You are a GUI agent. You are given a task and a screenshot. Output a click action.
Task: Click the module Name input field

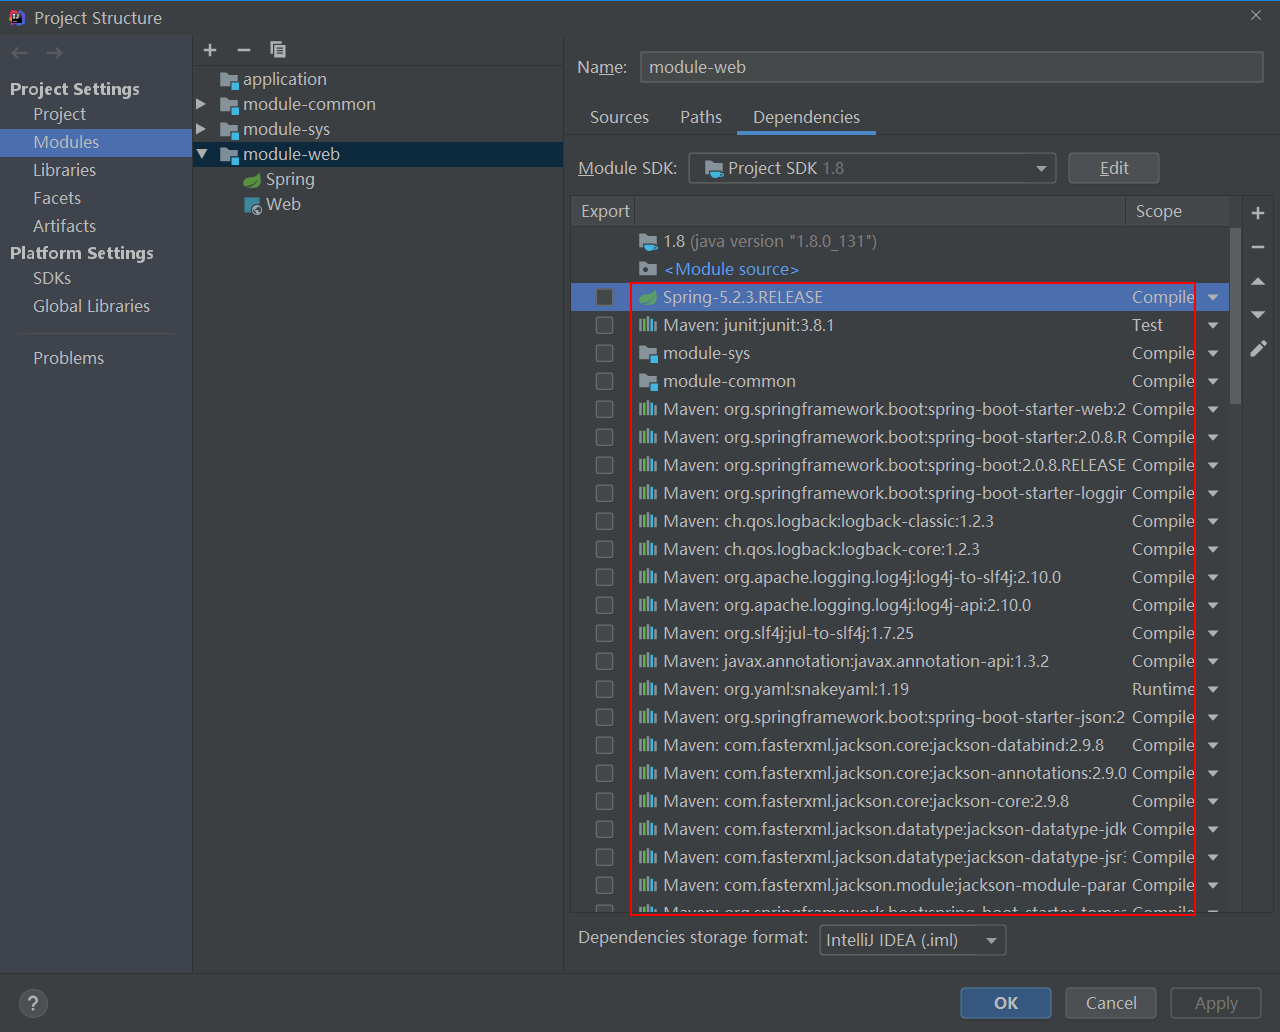(x=951, y=67)
